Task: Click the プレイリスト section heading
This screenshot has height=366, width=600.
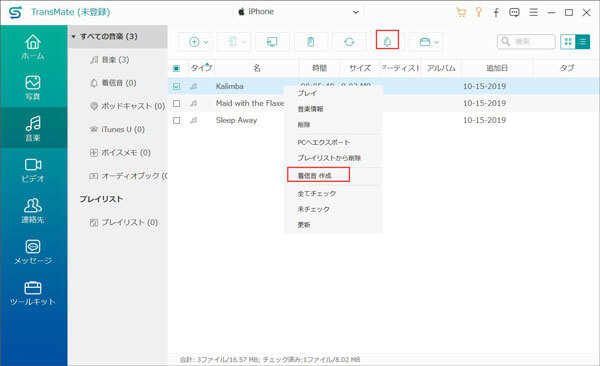Action: [101, 199]
